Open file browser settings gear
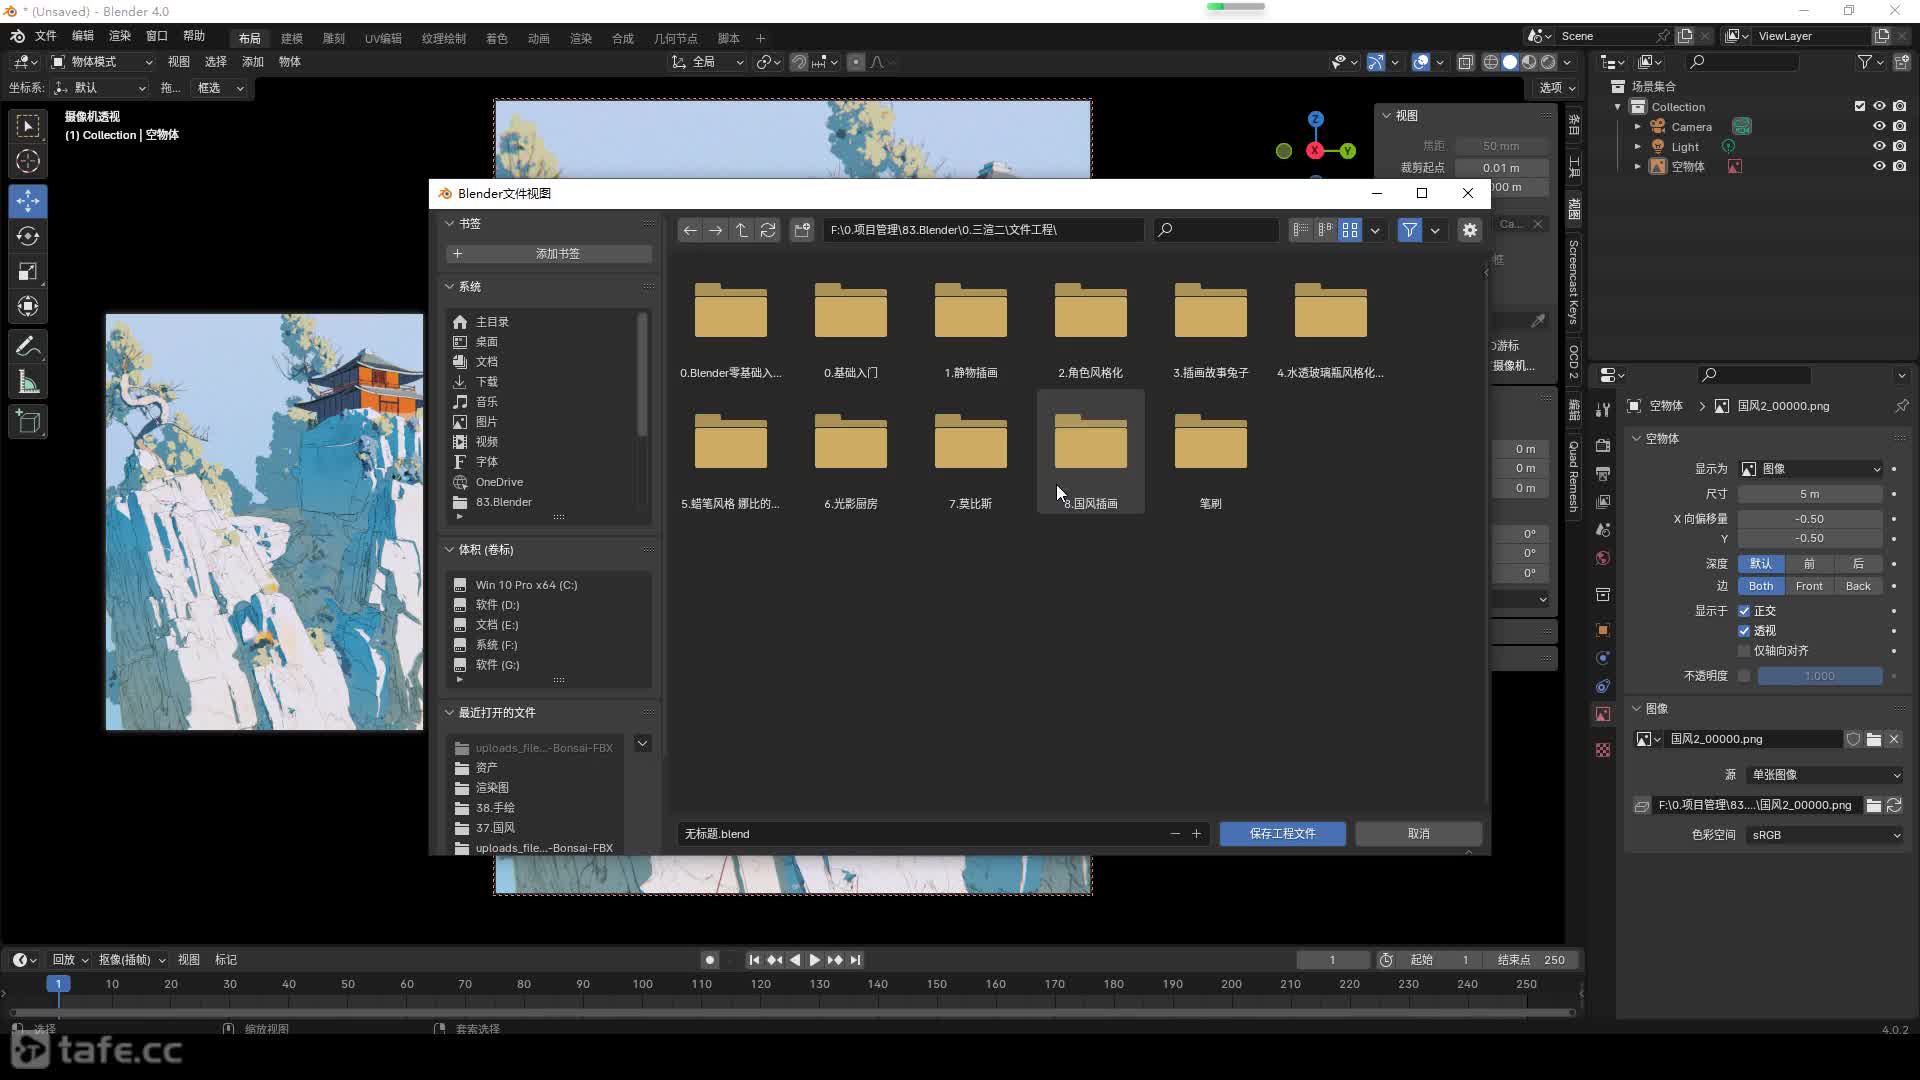The image size is (1920, 1080). click(1469, 230)
